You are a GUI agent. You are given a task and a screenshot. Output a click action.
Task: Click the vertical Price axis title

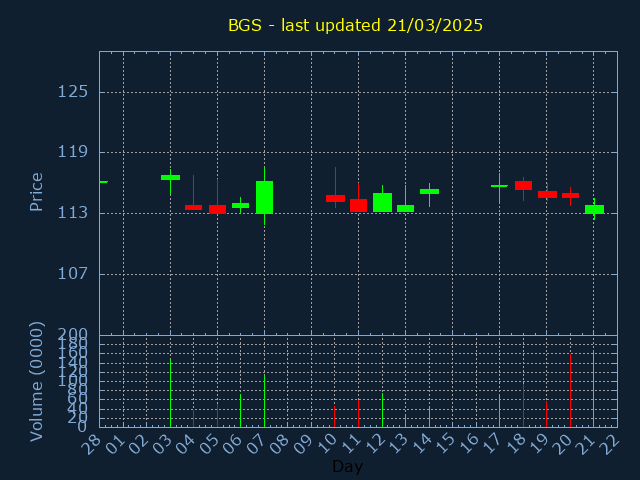[x=36, y=192]
